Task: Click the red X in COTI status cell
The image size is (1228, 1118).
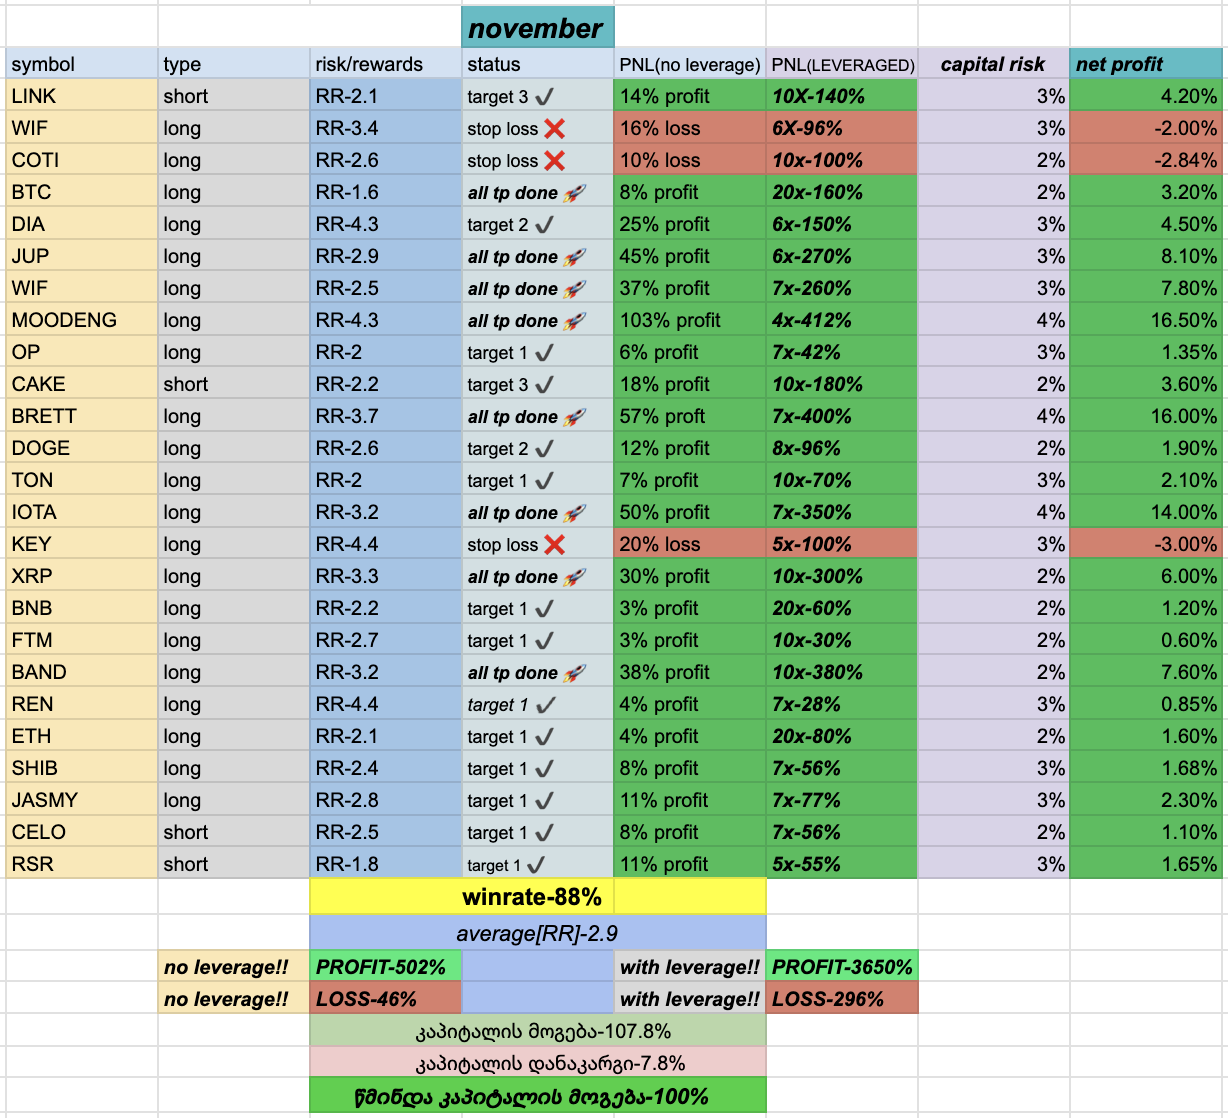Action: (554, 161)
